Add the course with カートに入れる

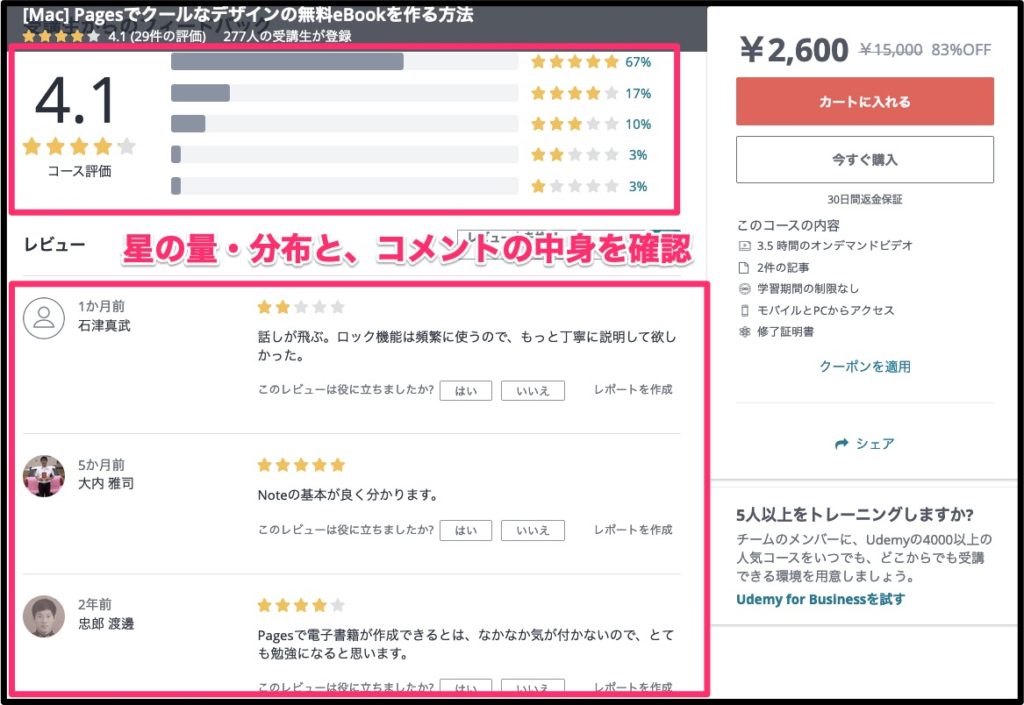864,101
